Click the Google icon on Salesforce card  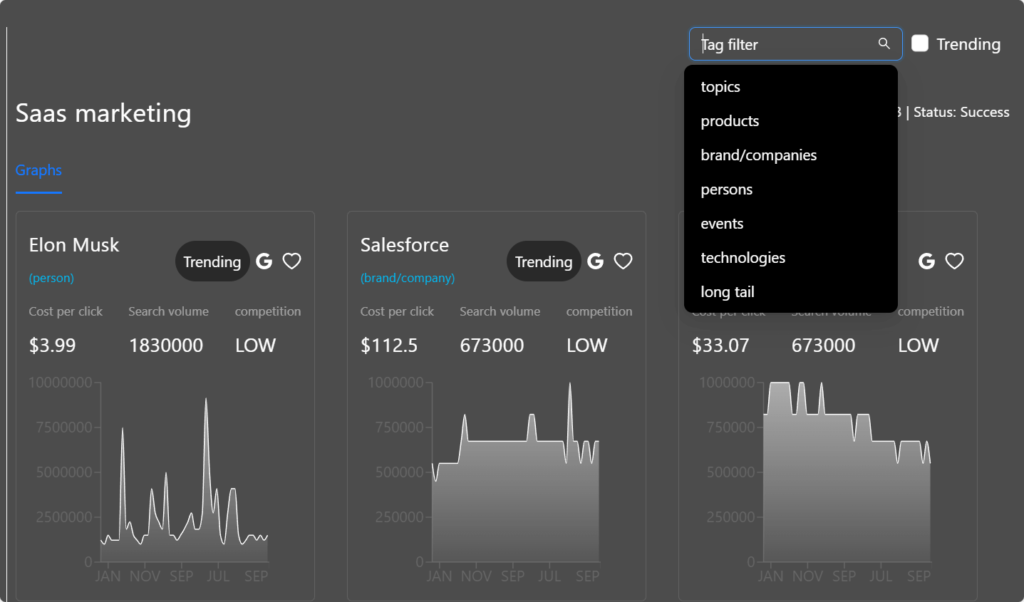[x=595, y=261]
